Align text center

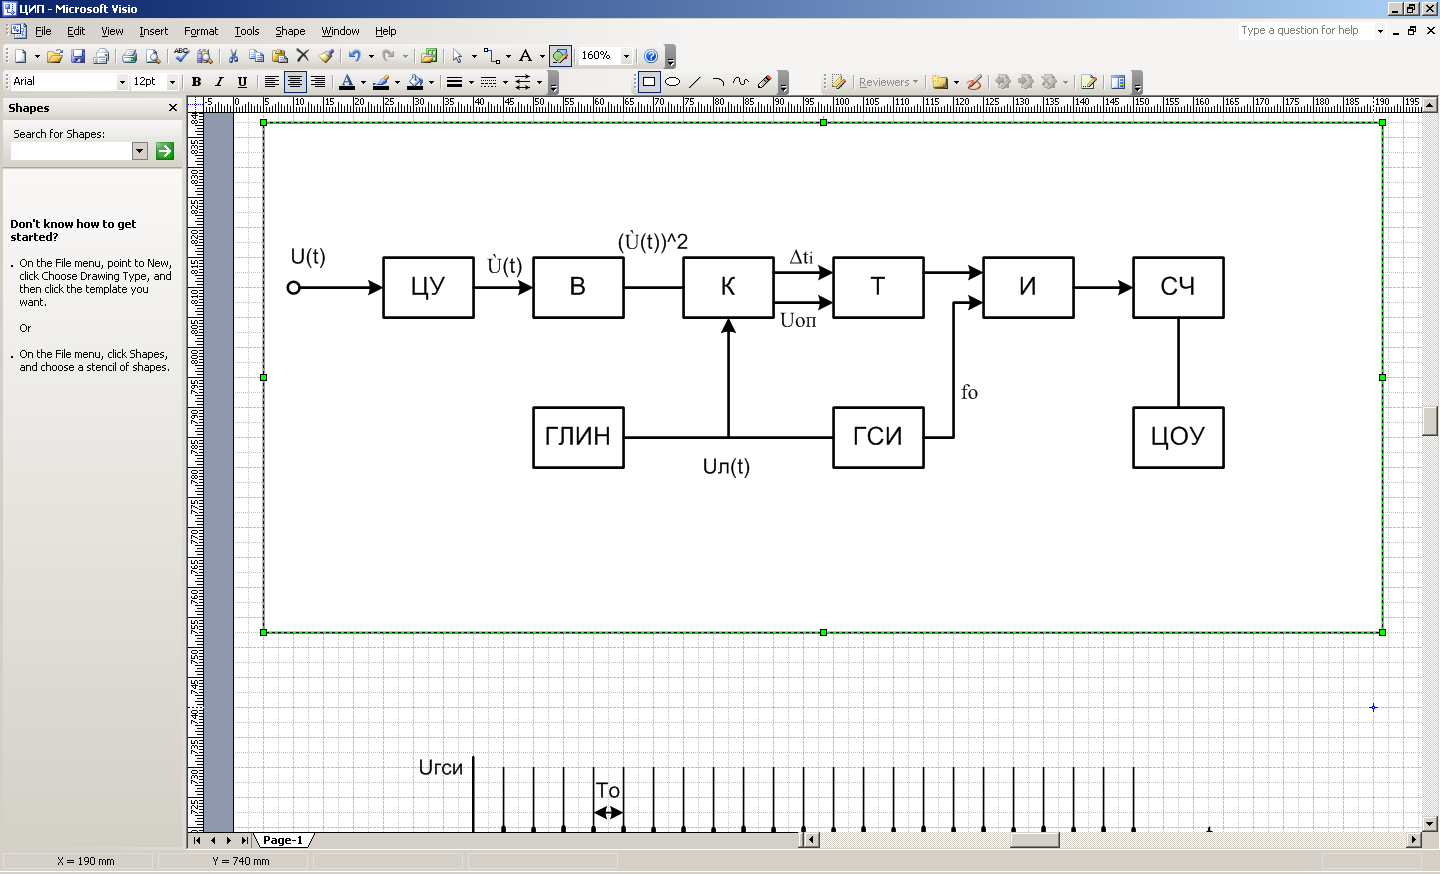tap(294, 82)
